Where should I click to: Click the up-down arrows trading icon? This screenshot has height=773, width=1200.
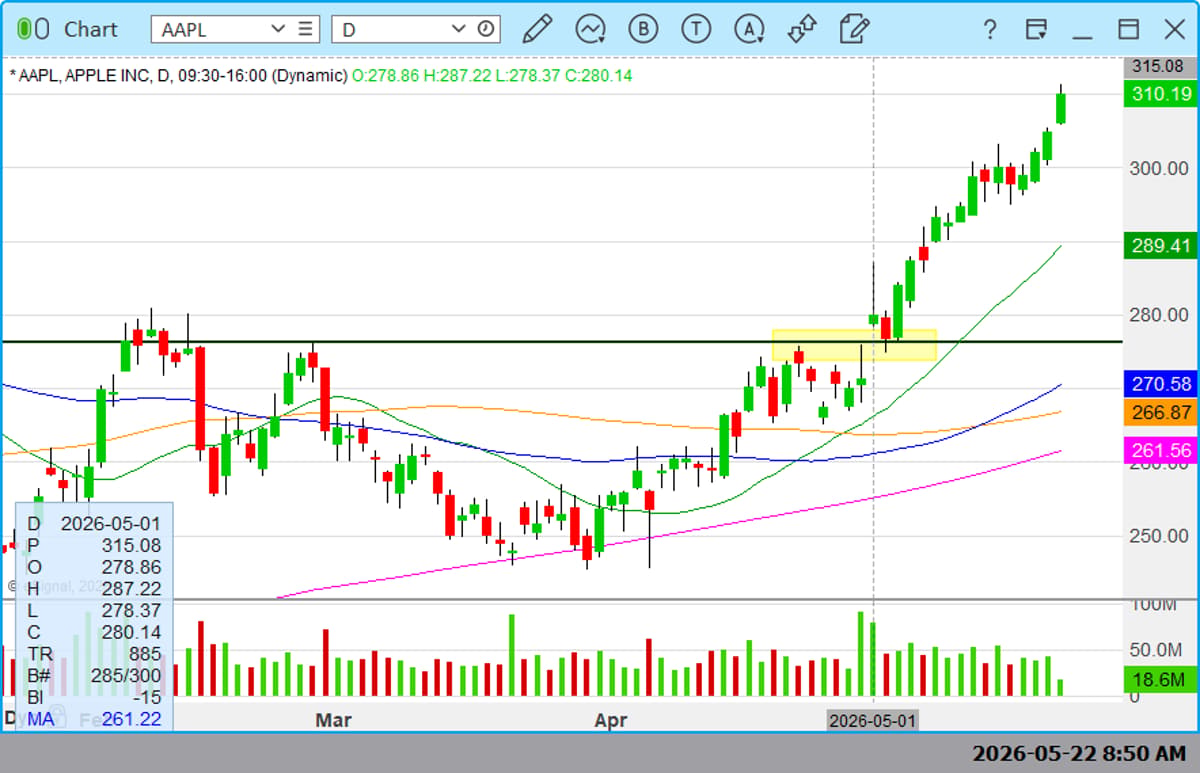(802, 29)
